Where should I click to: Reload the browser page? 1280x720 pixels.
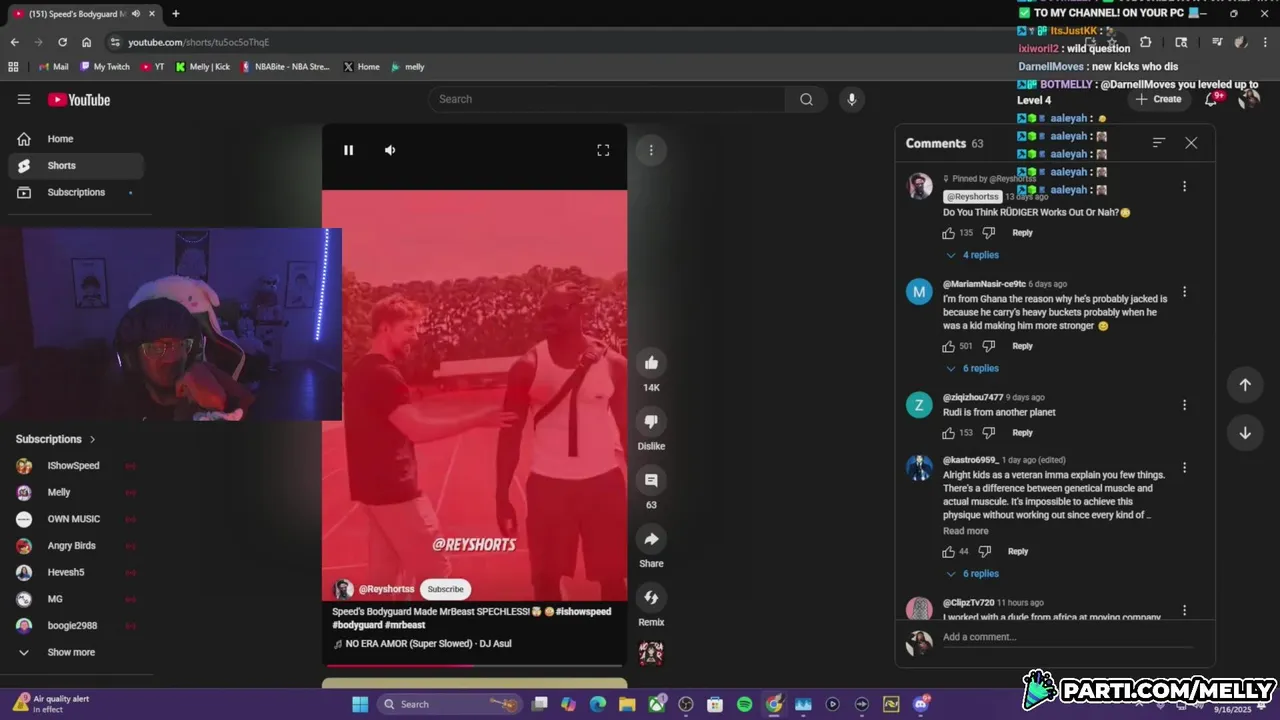pos(62,42)
